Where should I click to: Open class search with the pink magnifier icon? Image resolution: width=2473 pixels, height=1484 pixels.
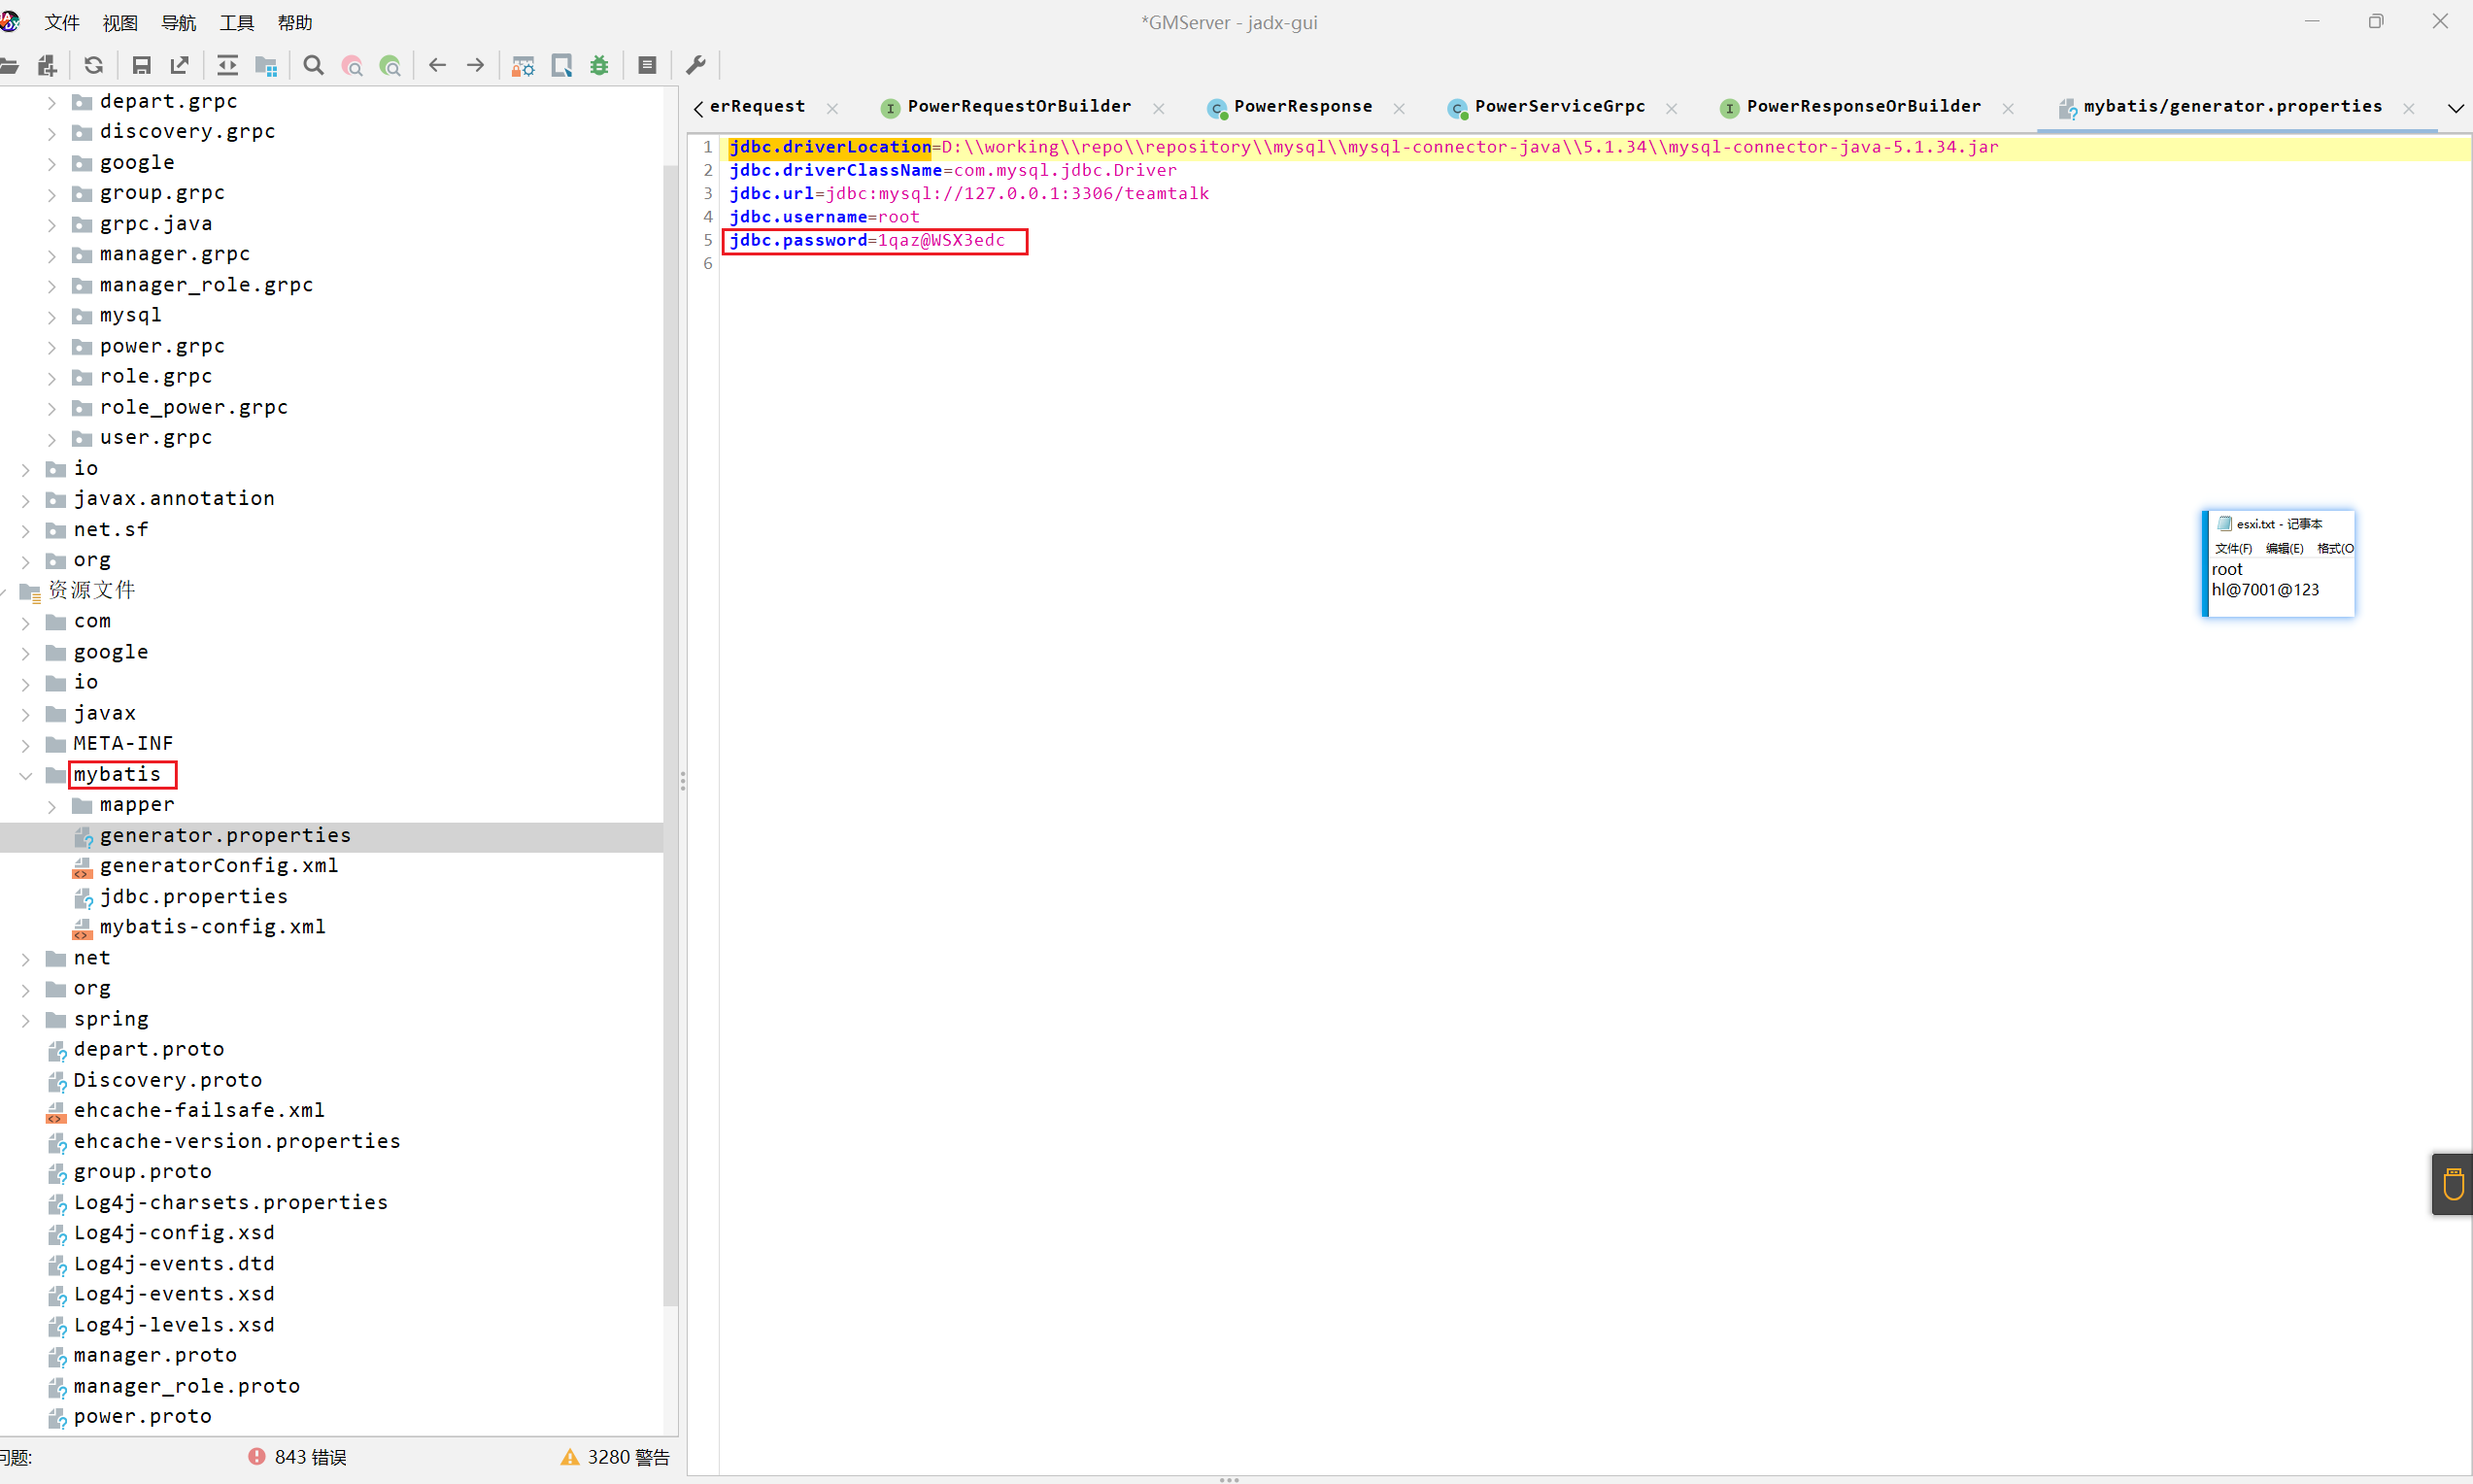pyautogui.click(x=352, y=66)
